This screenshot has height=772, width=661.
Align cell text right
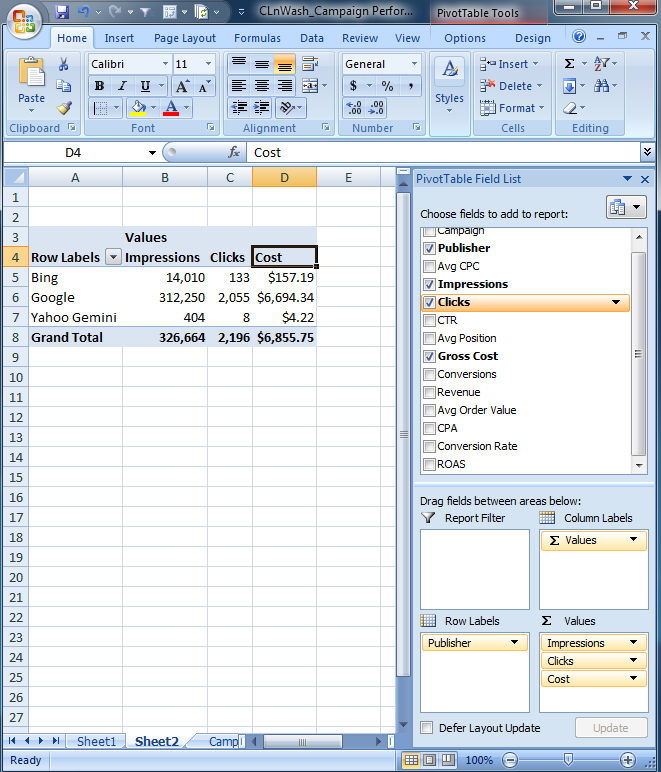[x=284, y=86]
